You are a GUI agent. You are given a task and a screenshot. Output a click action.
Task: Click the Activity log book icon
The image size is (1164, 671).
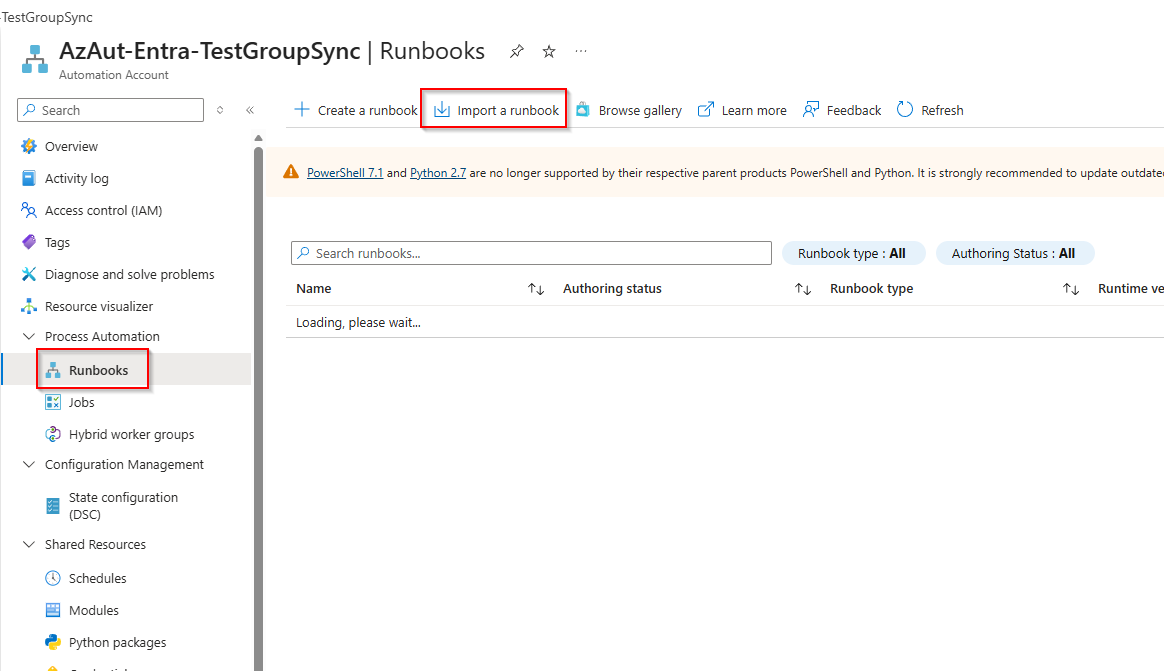(x=29, y=178)
